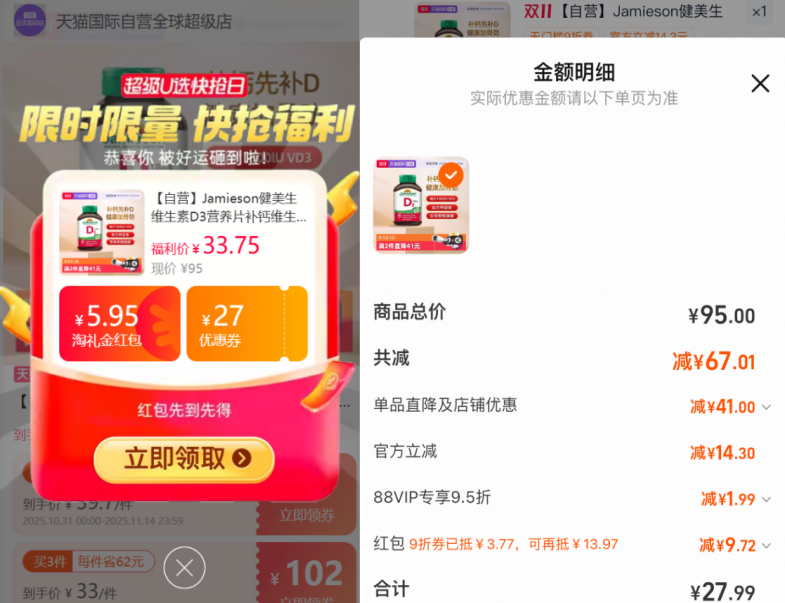This screenshot has width=785, height=603.
Task: Click the arrow icon on the 立即领取 button
Action: pos(242,458)
